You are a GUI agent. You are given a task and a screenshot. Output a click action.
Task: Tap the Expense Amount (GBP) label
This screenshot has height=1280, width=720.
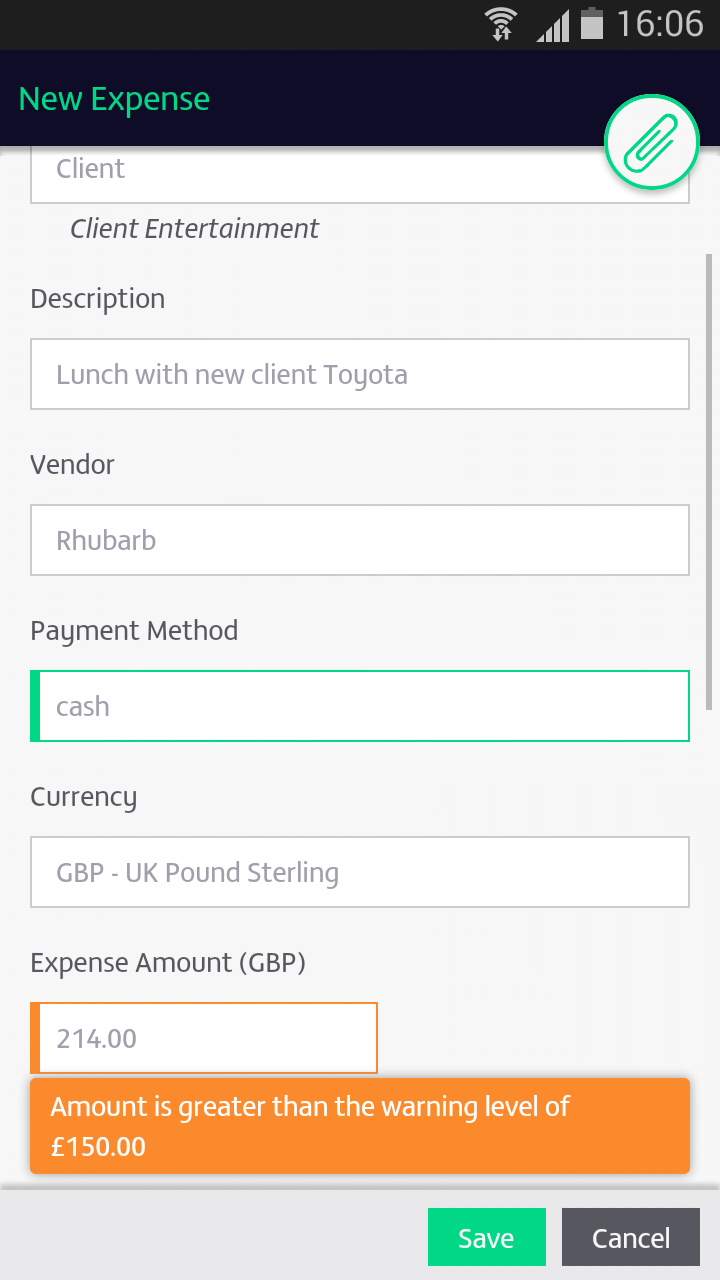coord(168,963)
